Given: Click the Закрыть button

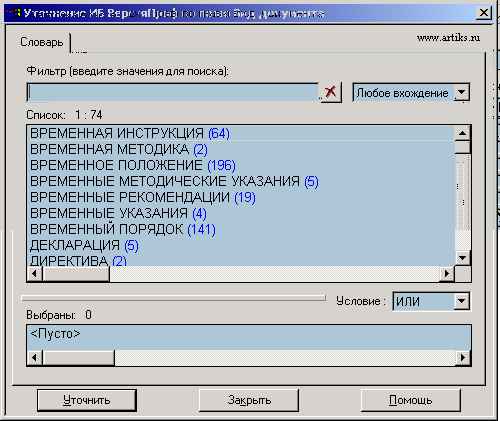Looking at the screenshot, I should (x=249, y=400).
